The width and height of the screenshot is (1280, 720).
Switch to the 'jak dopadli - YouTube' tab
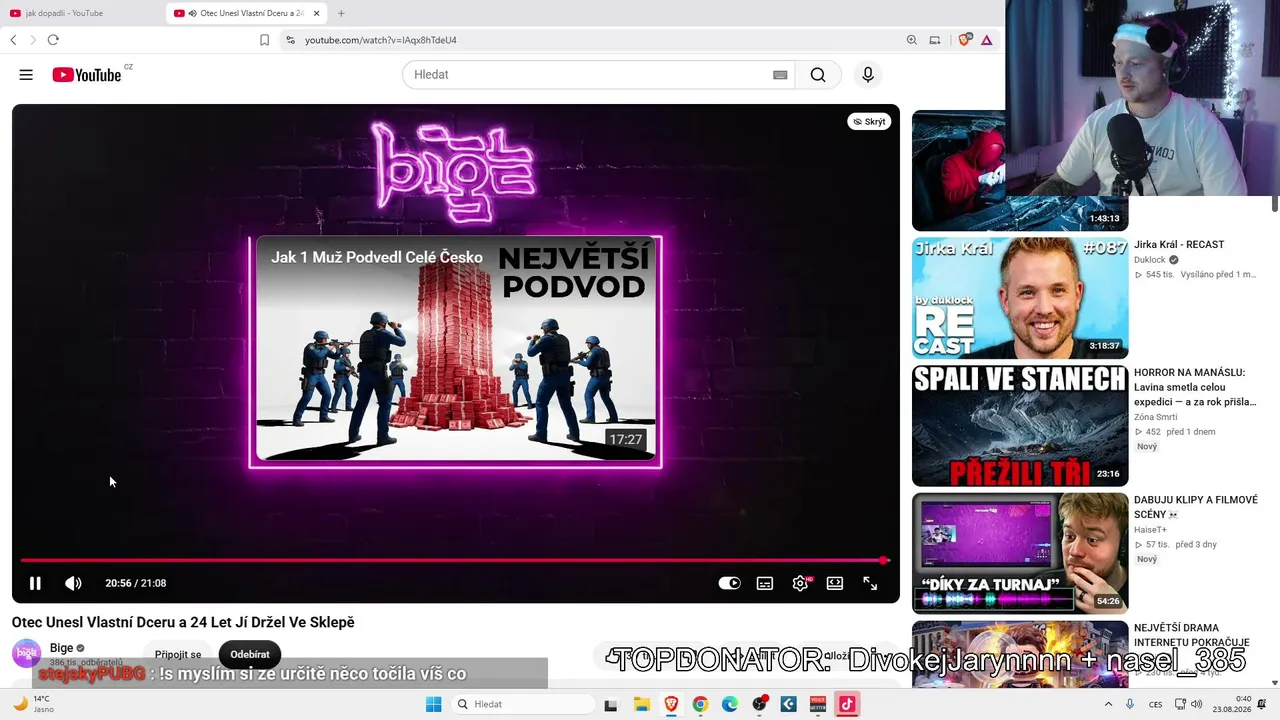[82, 13]
